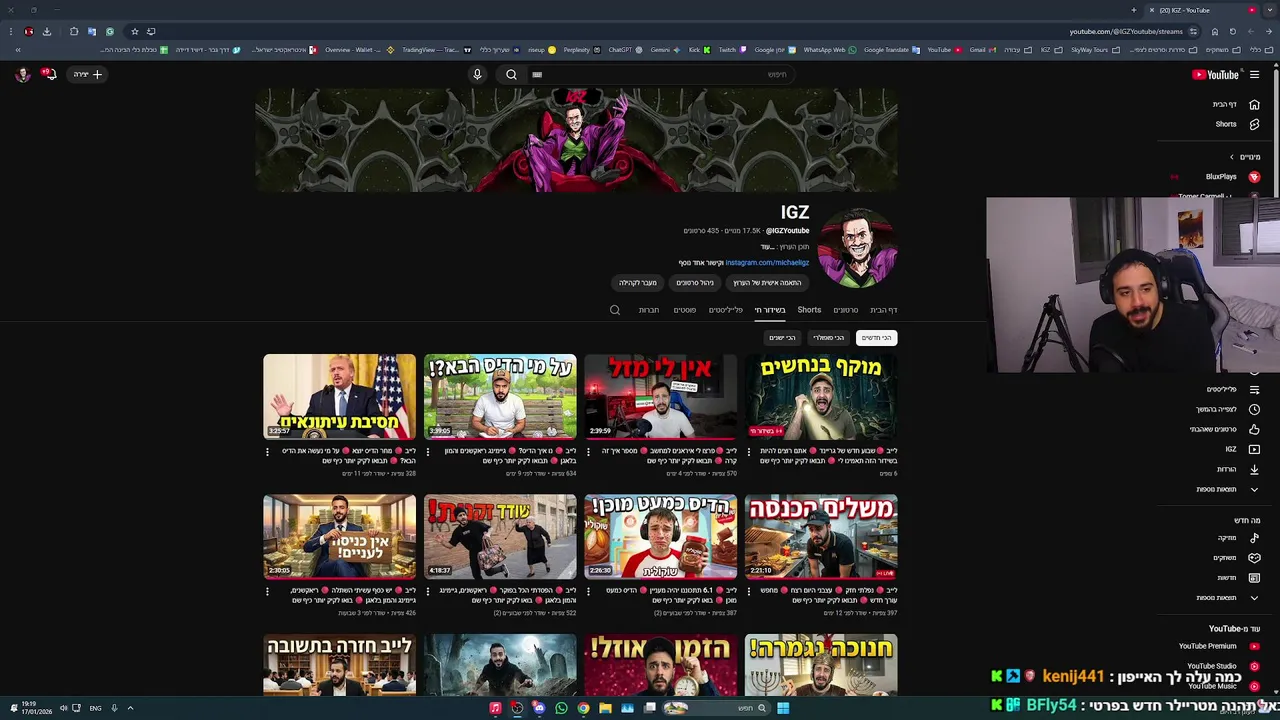Focus the YouTube search input field
This screenshot has height=720, width=1280.
660,74
